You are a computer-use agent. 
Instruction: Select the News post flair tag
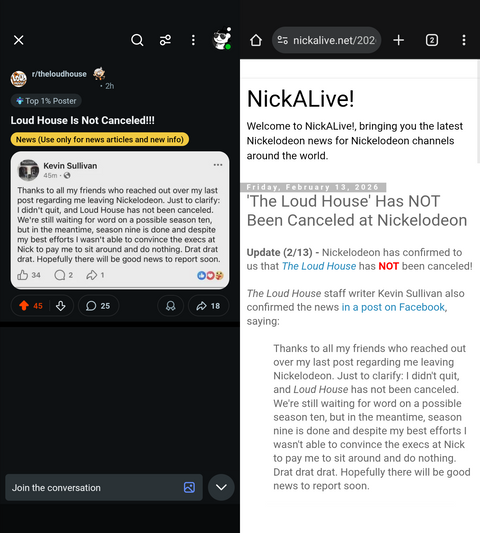pyautogui.click(x=100, y=139)
